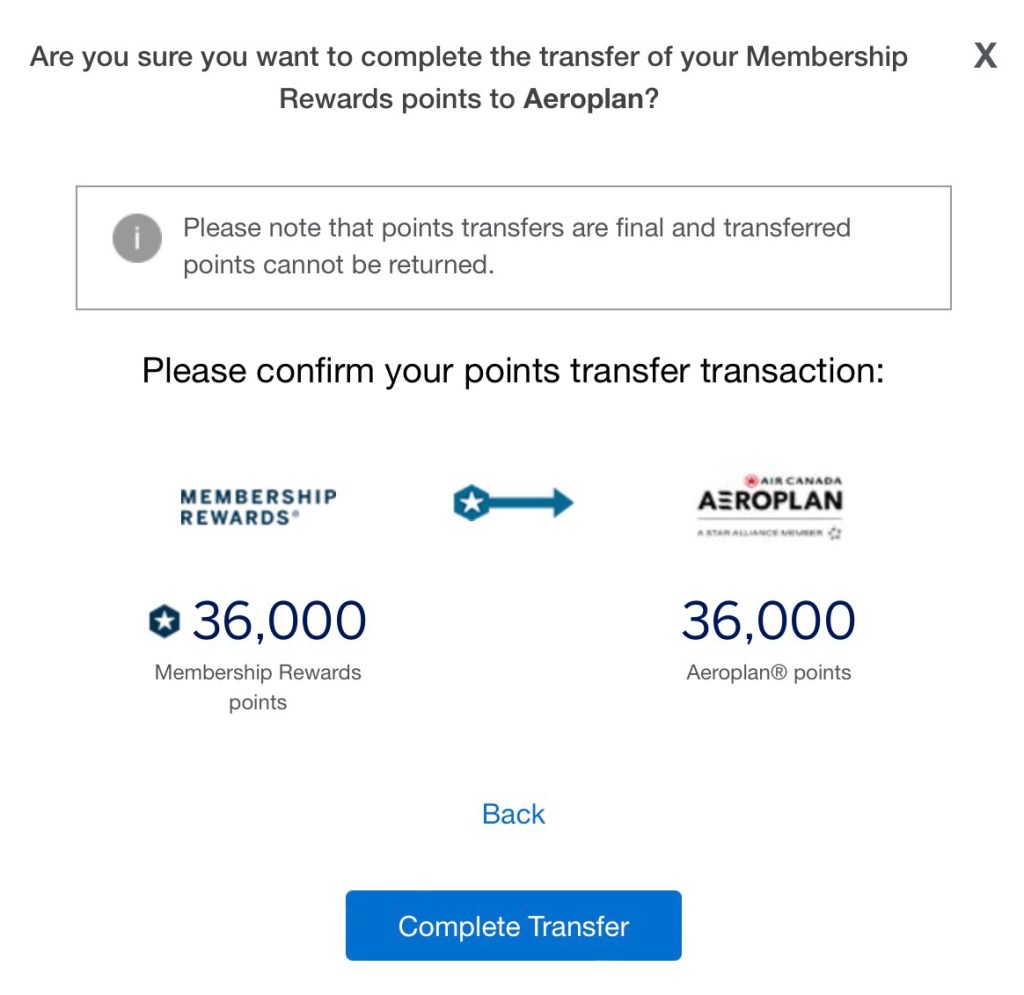The image size is (1024, 995).
Task: Click the "Are you sure" heading text
Action: [468, 57]
